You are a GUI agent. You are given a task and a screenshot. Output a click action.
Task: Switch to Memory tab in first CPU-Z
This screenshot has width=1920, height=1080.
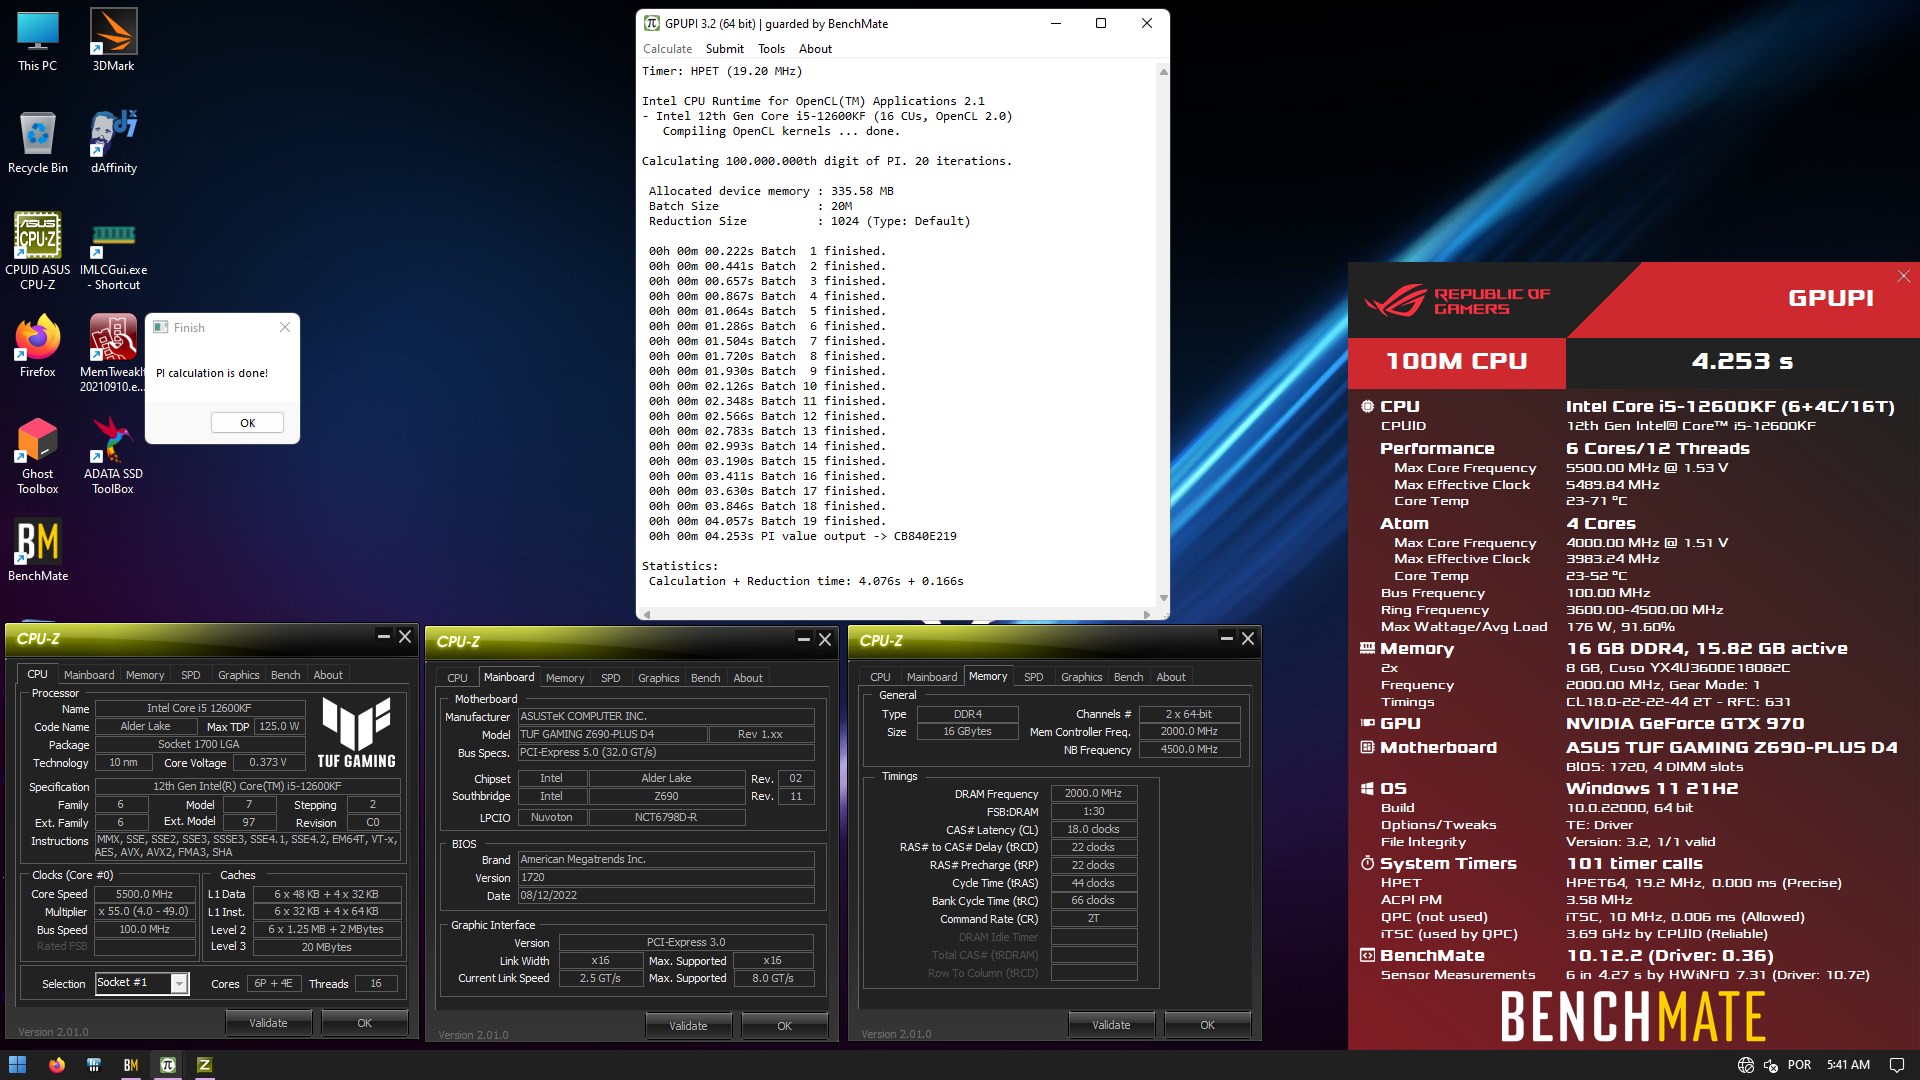[144, 675]
